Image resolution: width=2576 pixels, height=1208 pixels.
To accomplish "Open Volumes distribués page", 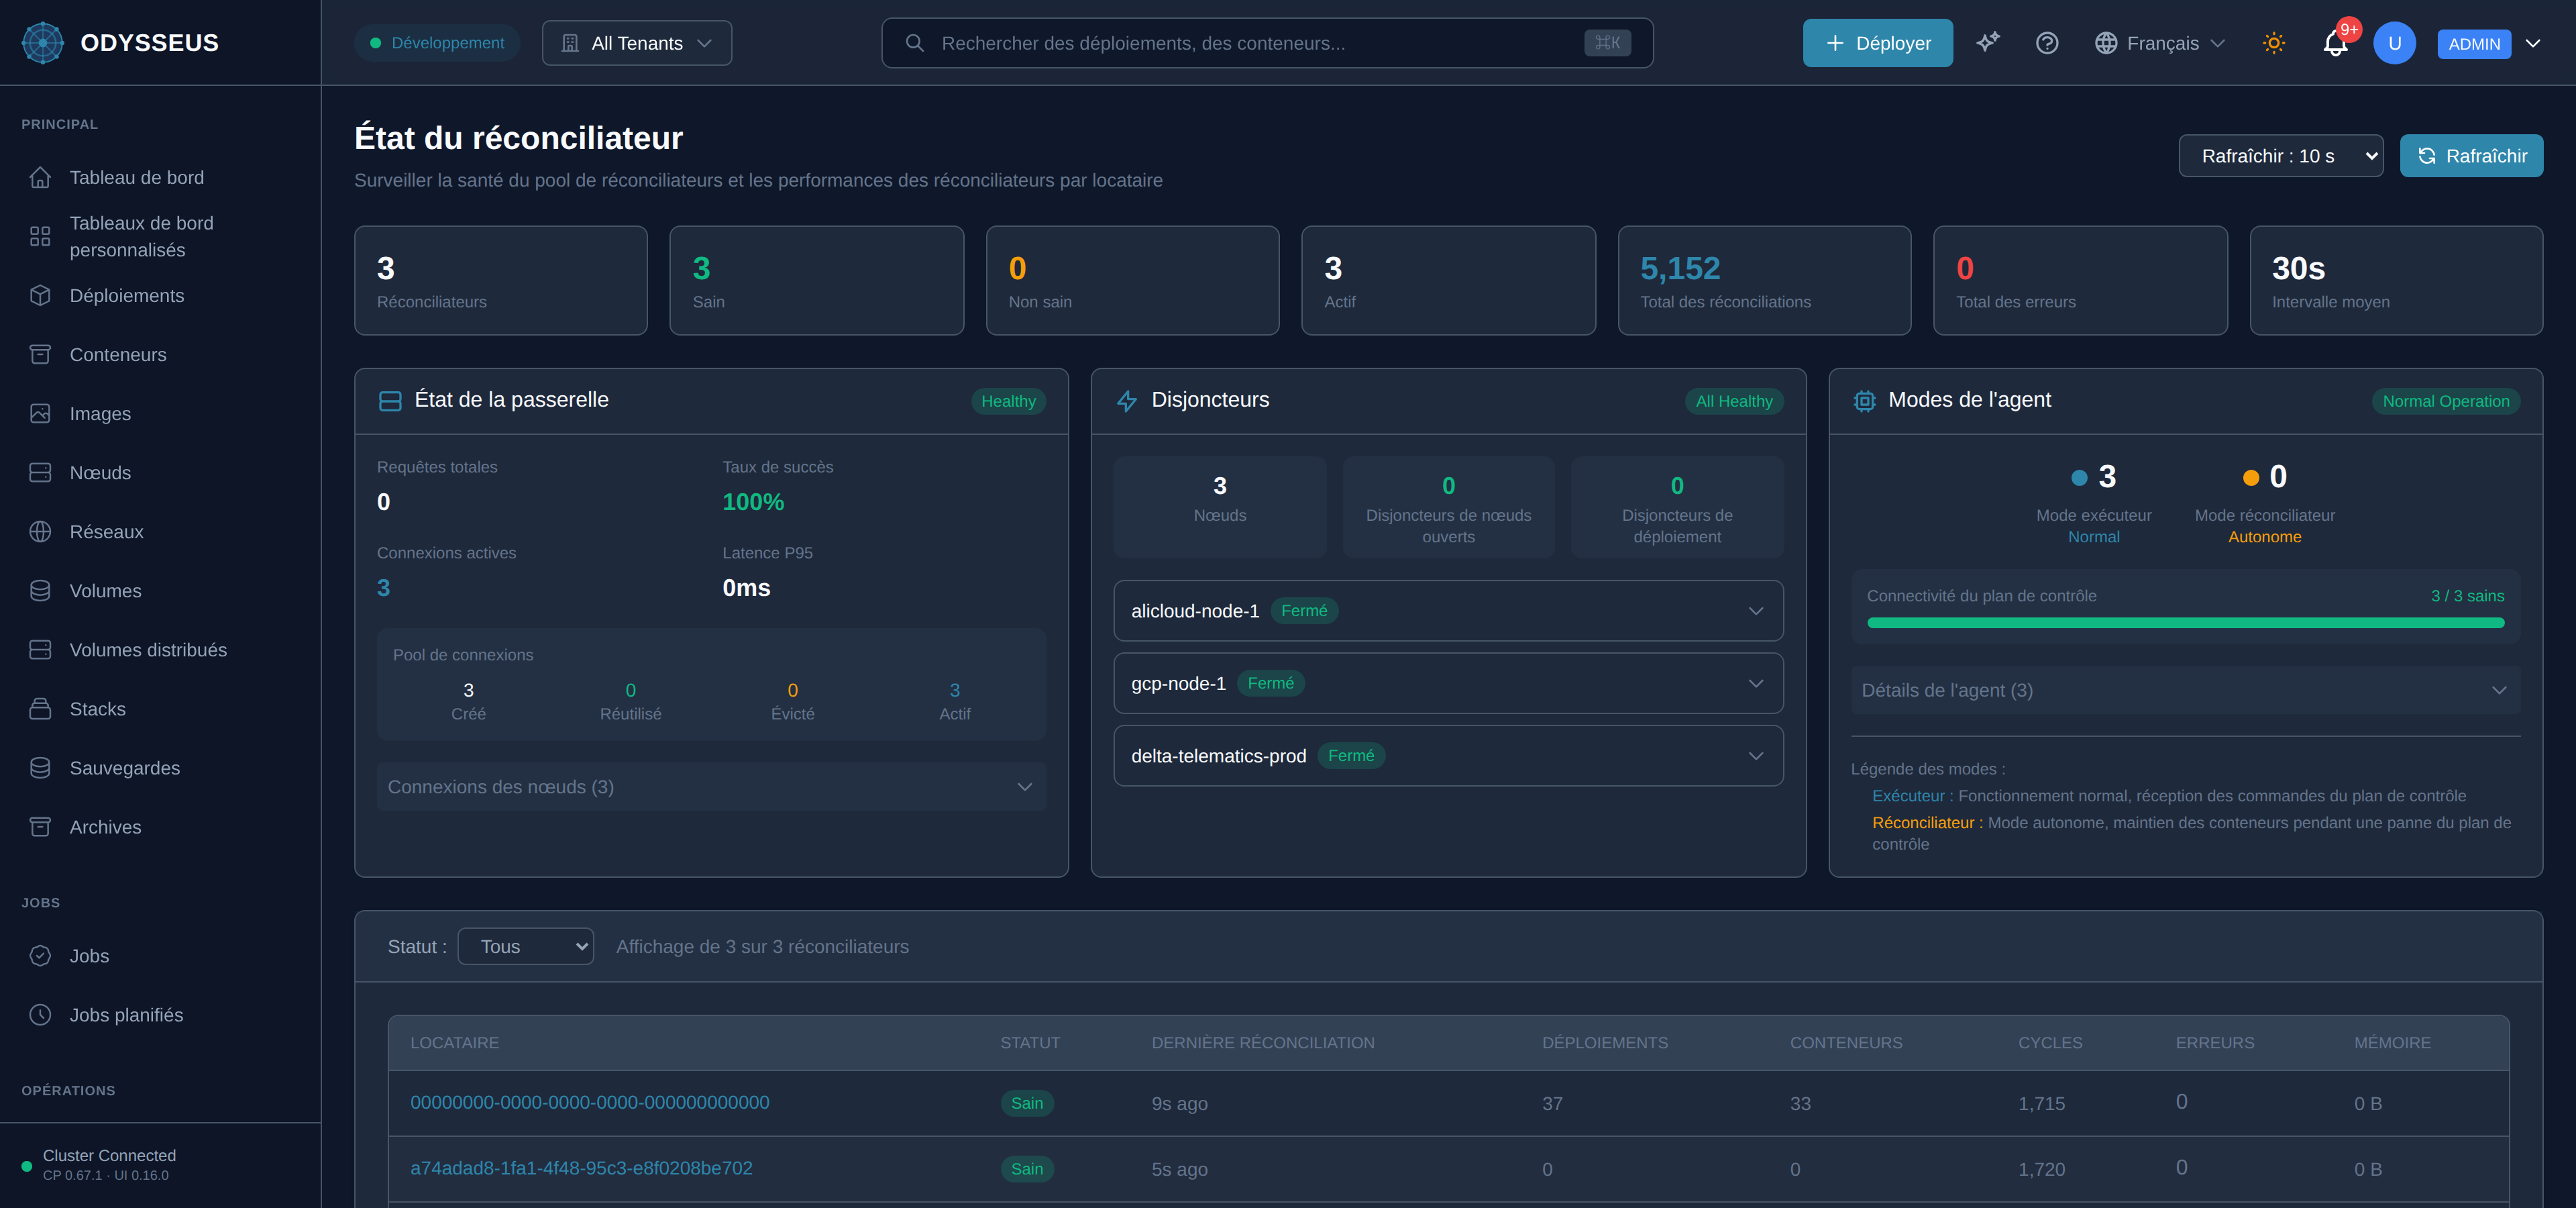I will [x=160, y=649].
